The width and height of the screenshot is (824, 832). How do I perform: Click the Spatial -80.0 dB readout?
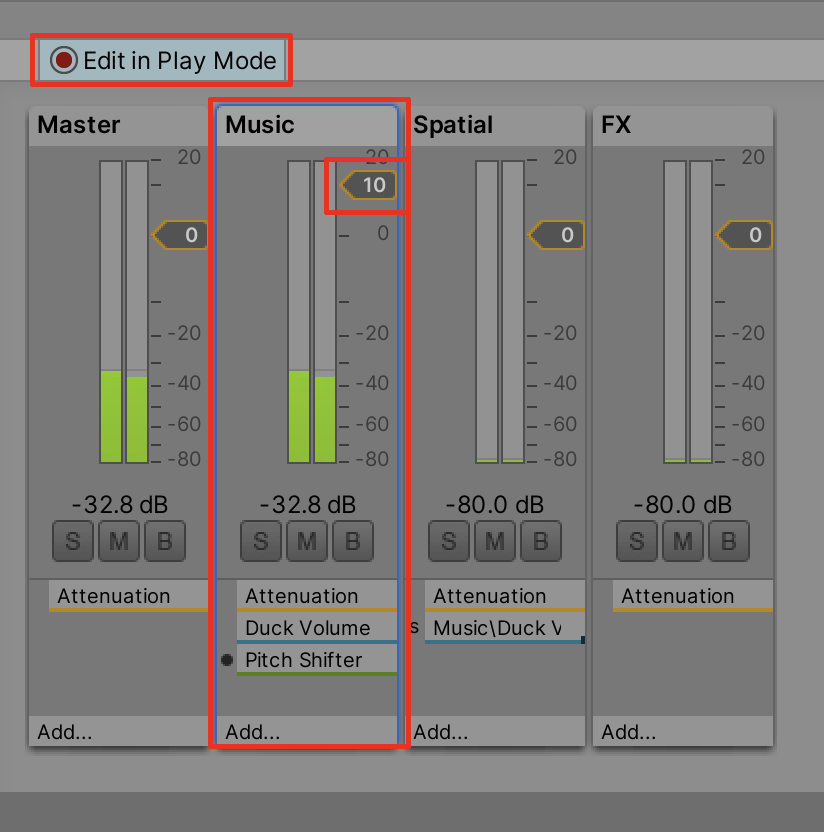[495, 504]
